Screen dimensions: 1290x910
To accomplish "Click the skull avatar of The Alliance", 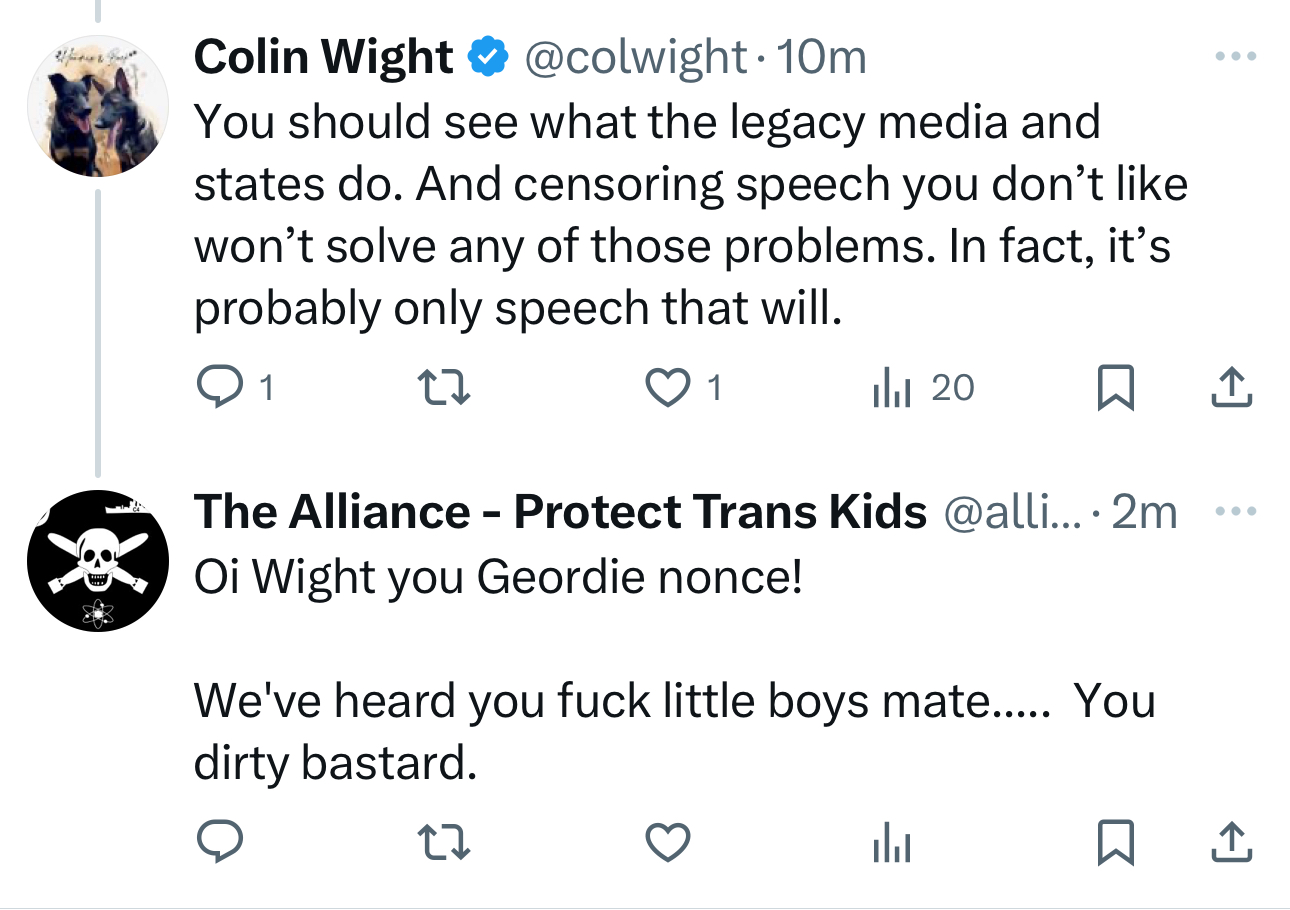I will (x=96, y=561).
